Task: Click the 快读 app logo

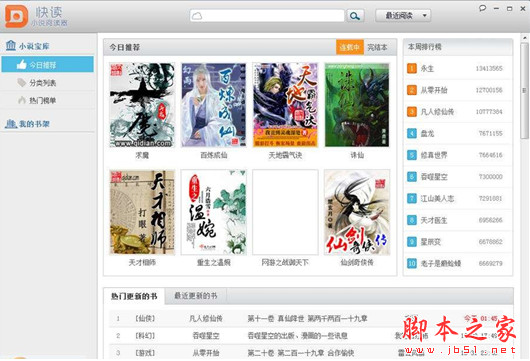Action: click(16, 16)
